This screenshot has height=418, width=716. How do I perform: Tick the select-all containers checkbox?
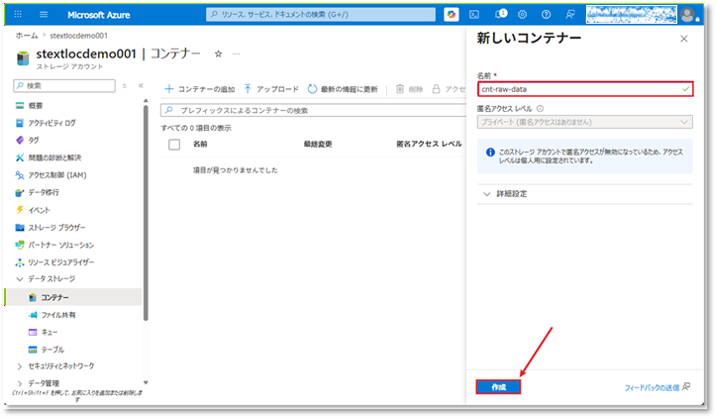[x=174, y=145]
